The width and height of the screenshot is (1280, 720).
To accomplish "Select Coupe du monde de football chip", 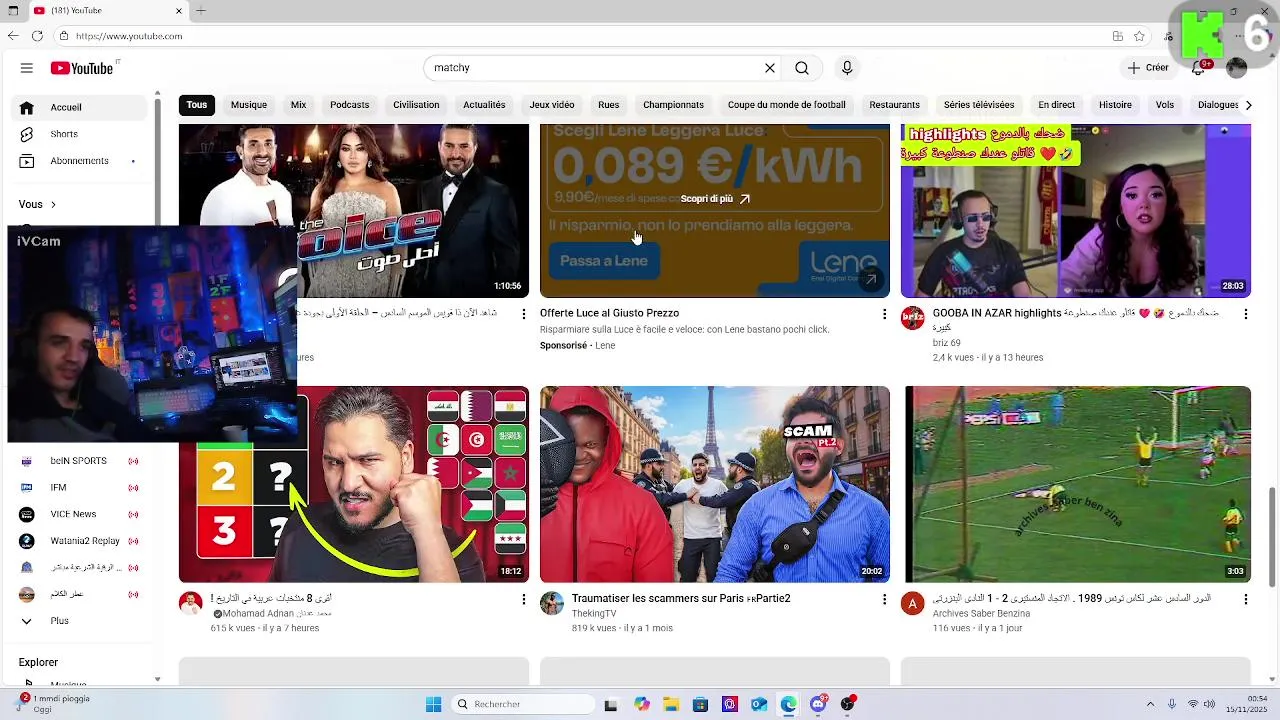I will pos(787,105).
